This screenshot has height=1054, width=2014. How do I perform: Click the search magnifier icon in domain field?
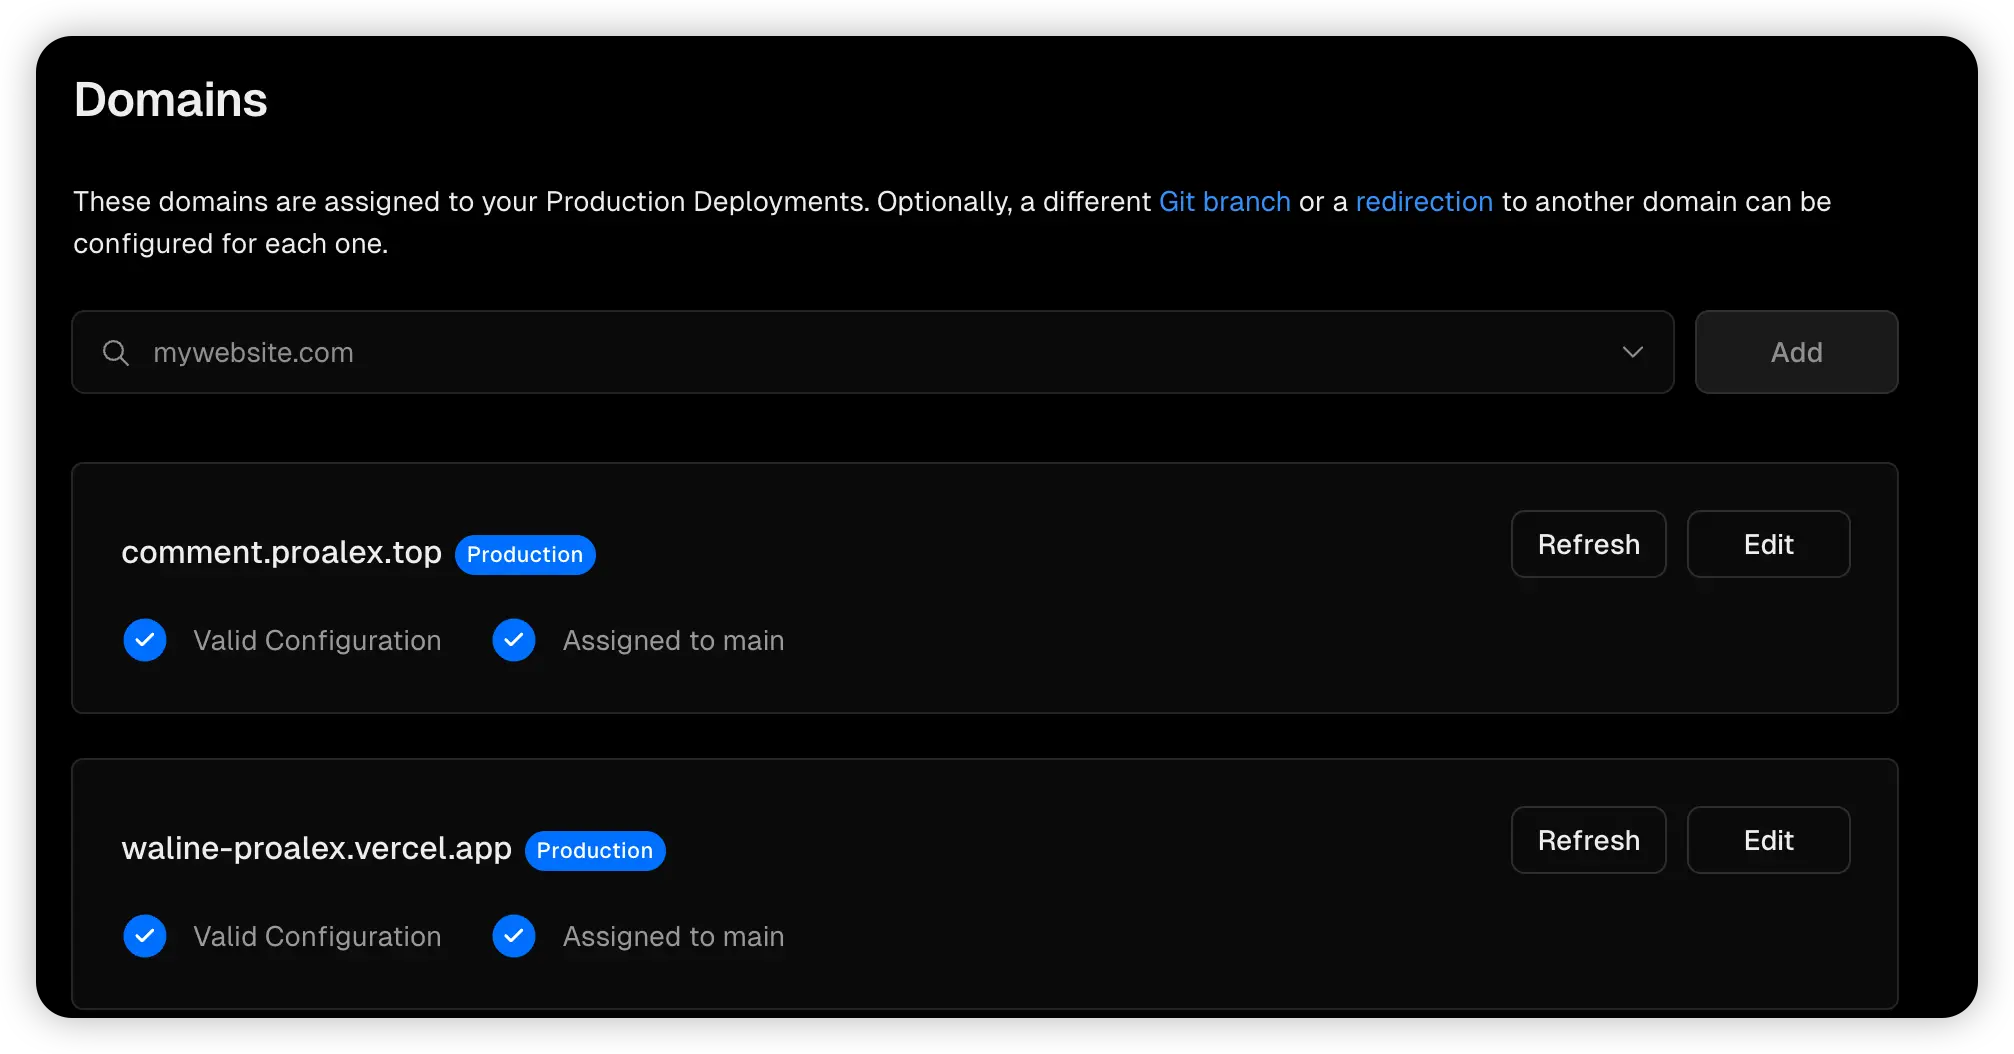coord(116,352)
